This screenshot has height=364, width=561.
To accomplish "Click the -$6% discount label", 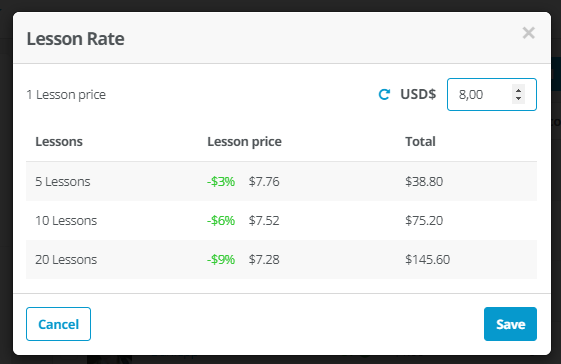I will tap(221, 220).
